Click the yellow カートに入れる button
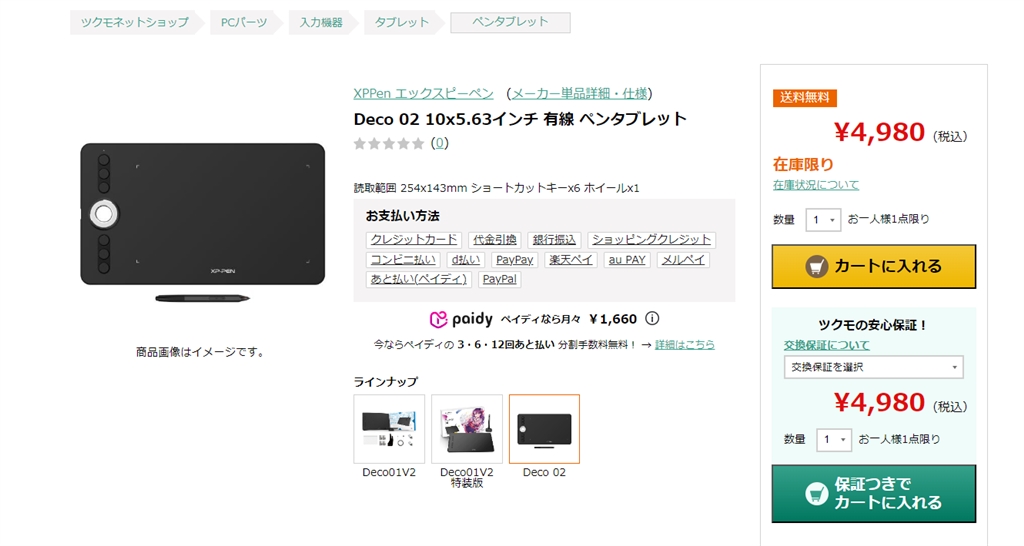 [x=874, y=266]
